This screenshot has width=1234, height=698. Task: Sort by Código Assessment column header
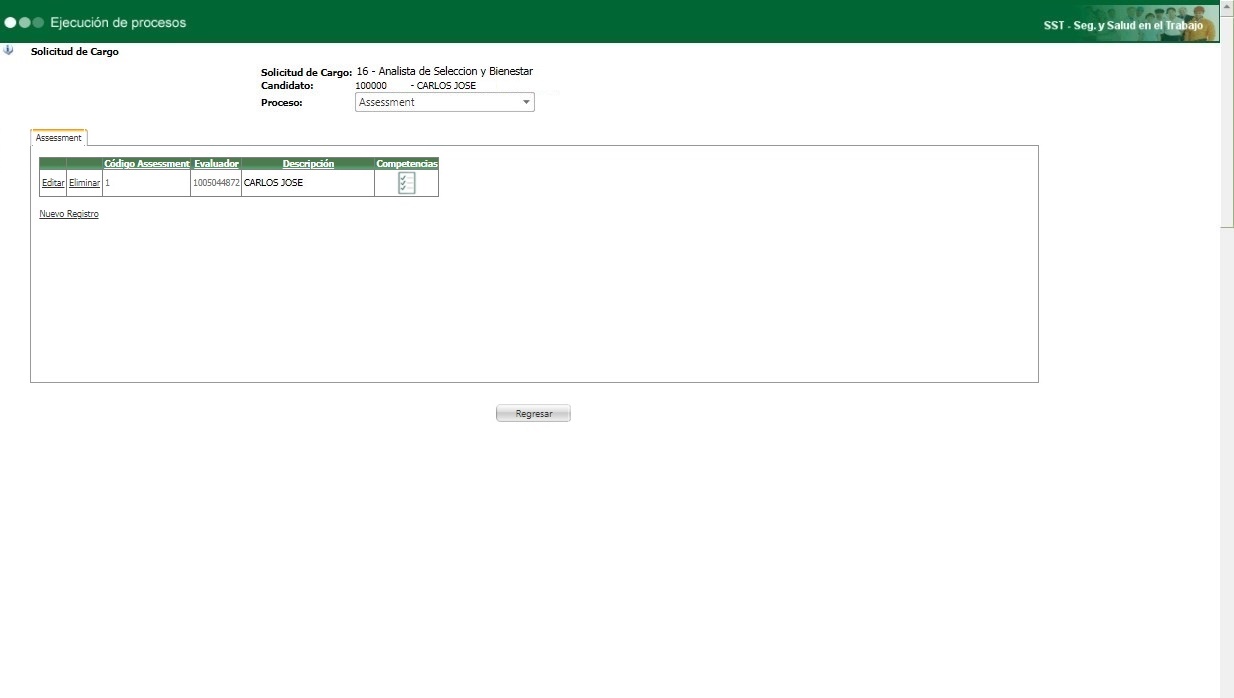click(x=147, y=164)
